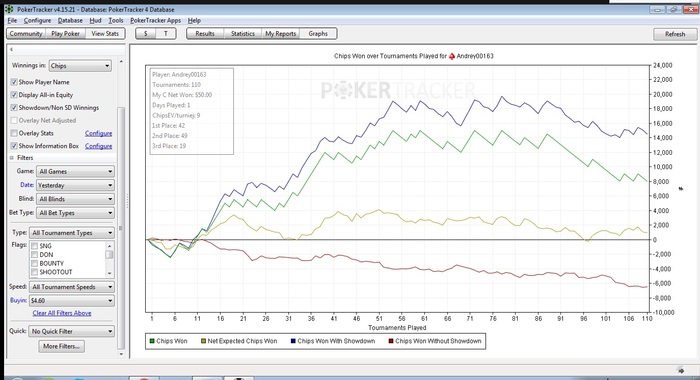The width and height of the screenshot is (700, 380).
Task: Click the PokerTracker title bar app icon
Action: (9, 9)
